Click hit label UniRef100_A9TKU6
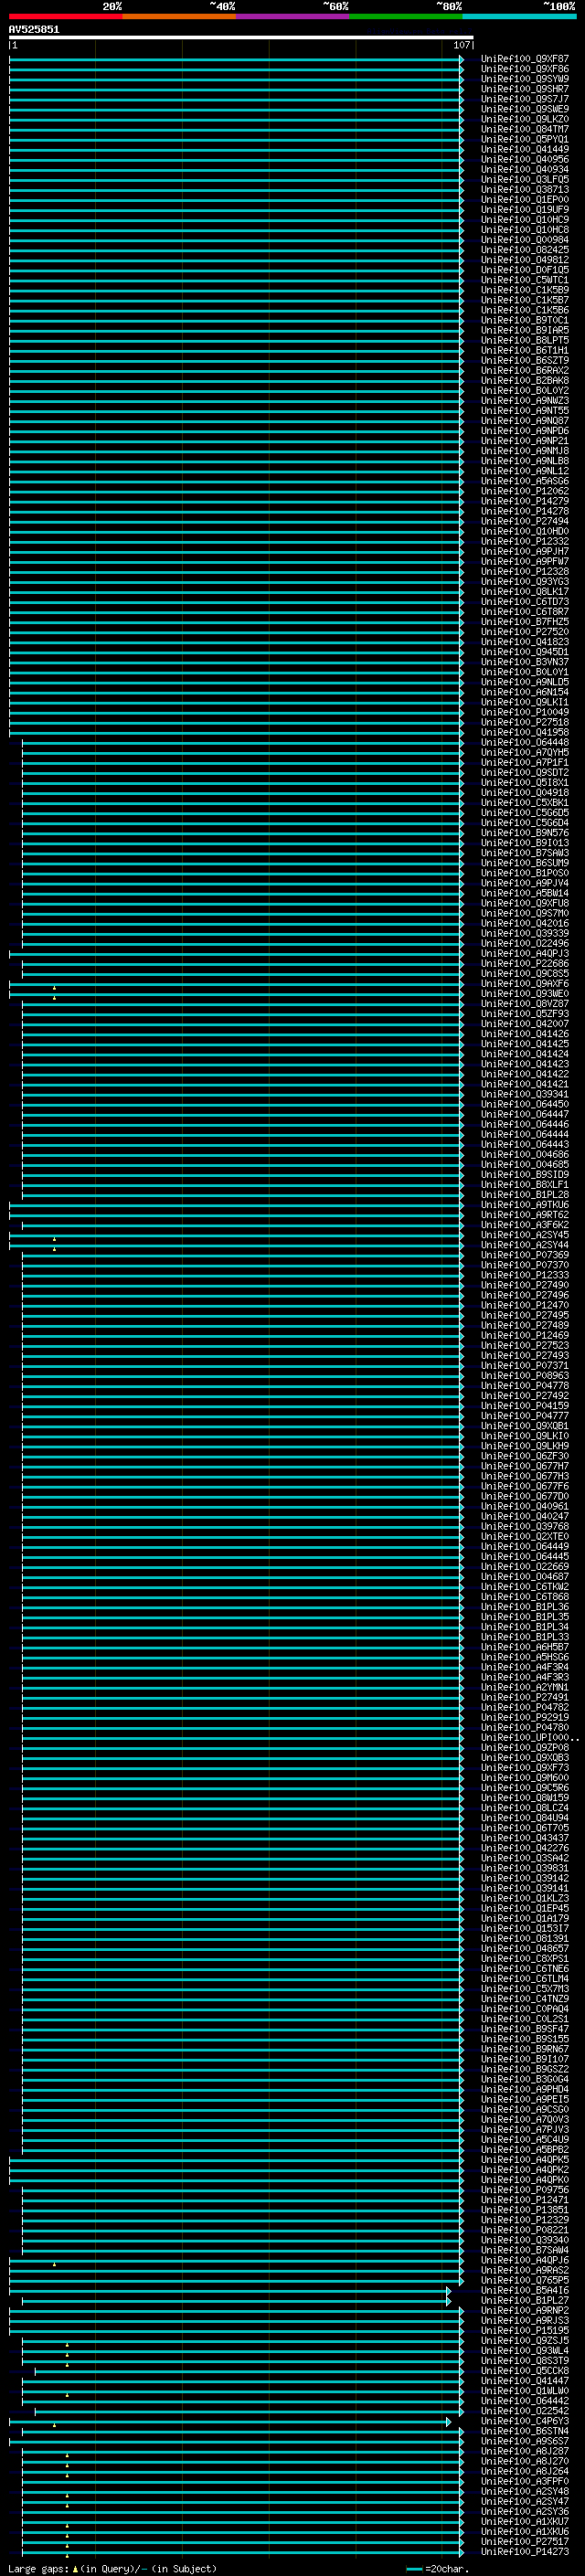 525,1205
